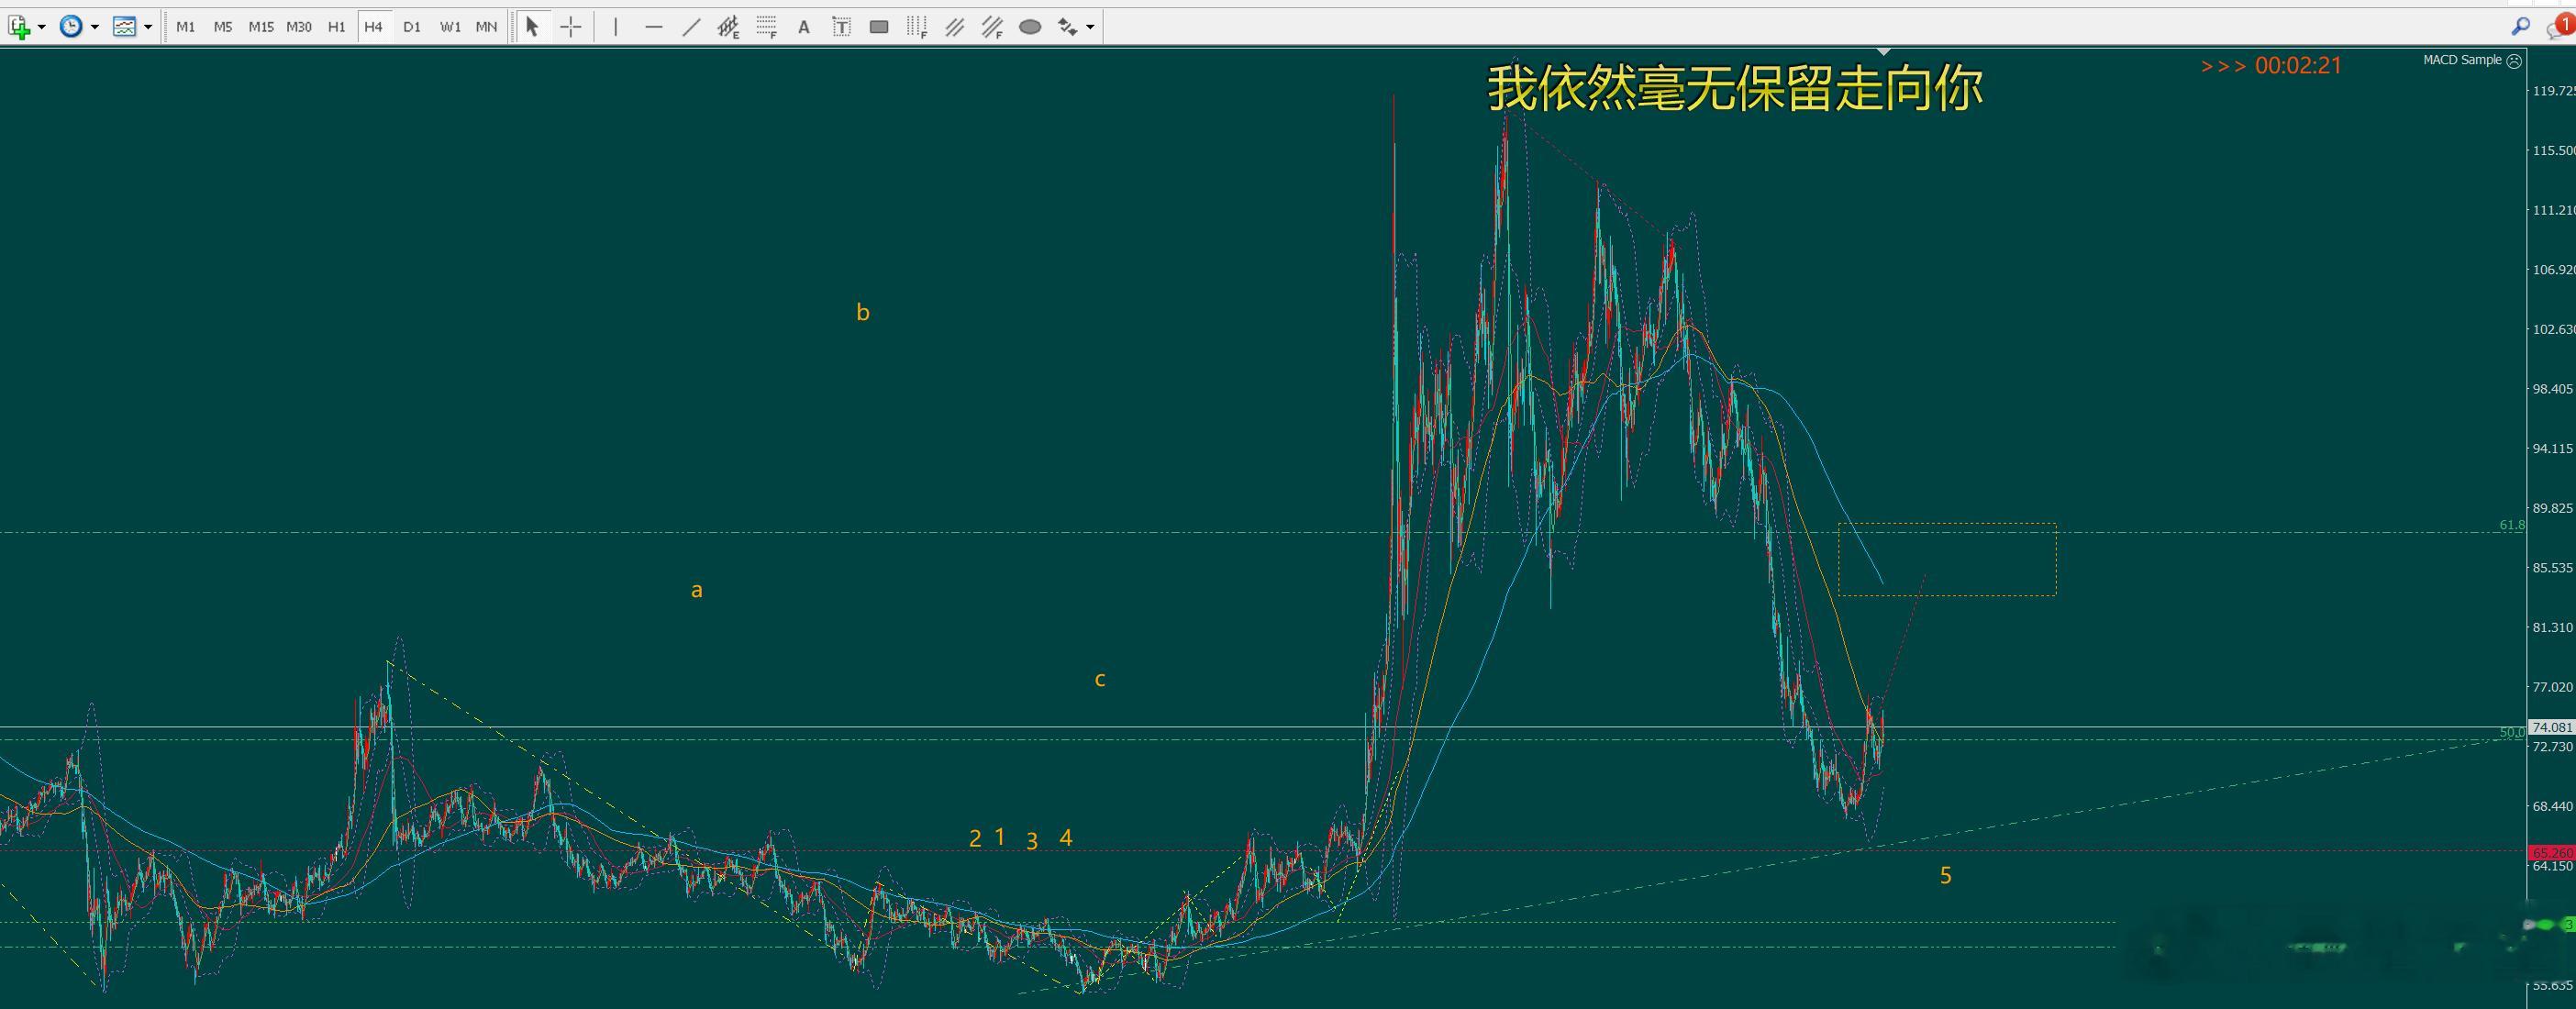Expand the new chart dropdown arrow

pos(42,27)
